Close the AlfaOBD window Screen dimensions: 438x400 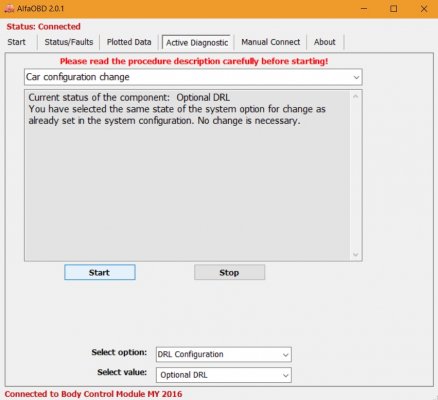tap(424, 9)
